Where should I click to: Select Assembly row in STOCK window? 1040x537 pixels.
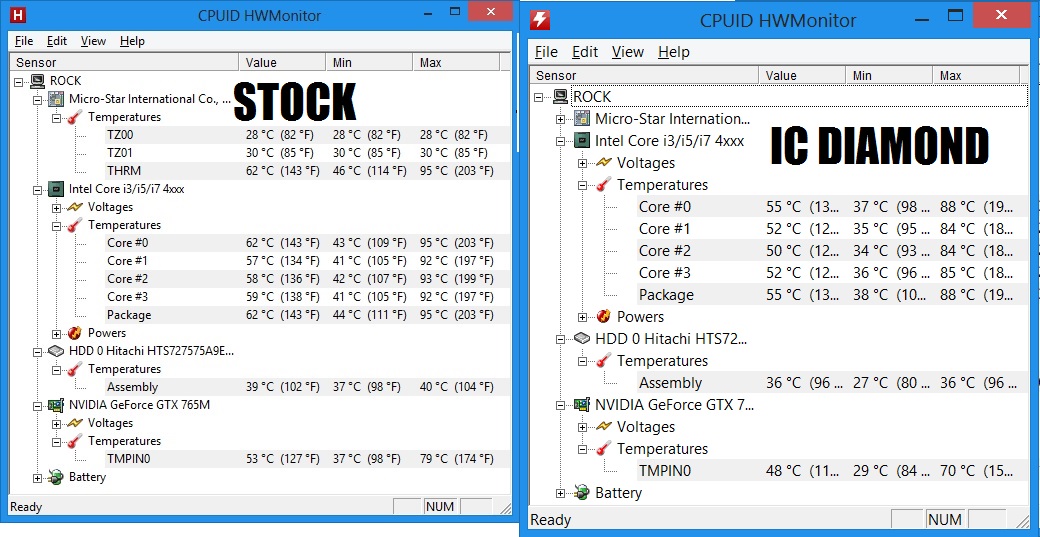(306, 387)
